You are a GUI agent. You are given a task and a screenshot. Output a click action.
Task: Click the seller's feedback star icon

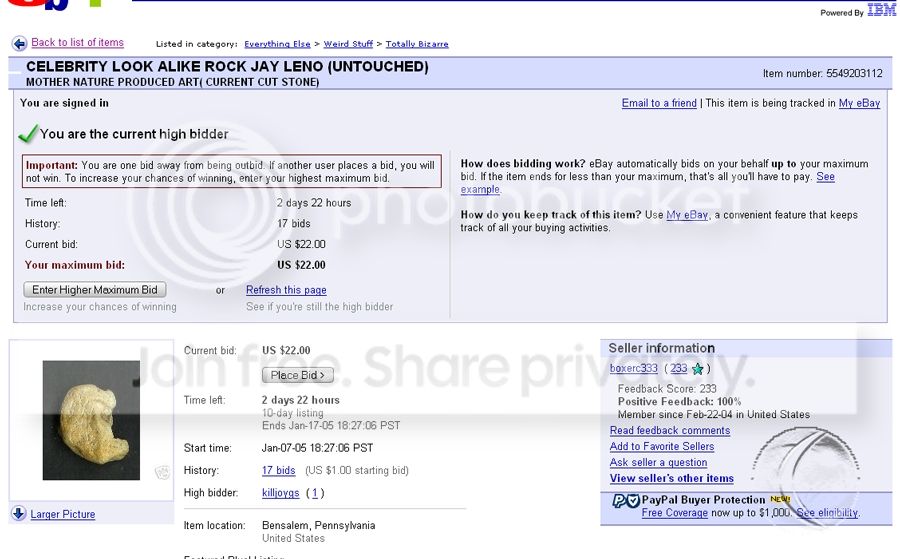point(697,369)
